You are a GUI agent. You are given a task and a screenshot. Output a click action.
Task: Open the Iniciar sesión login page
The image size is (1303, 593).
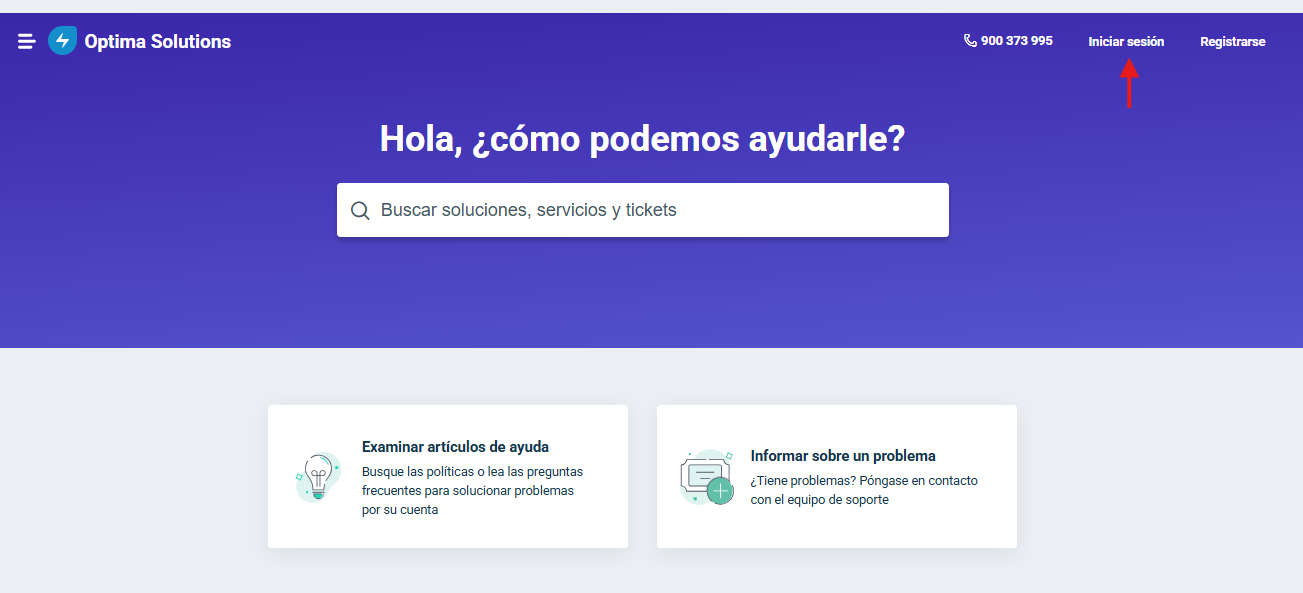[1126, 42]
